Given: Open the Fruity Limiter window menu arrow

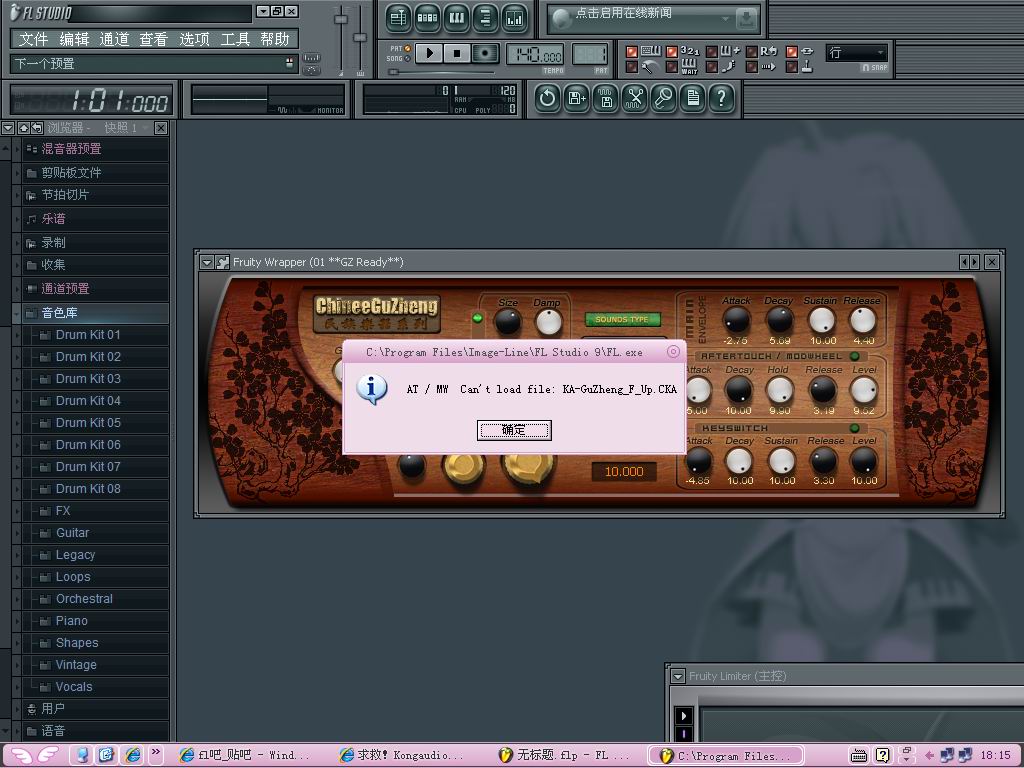Looking at the screenshot, I should click(678, 677).
